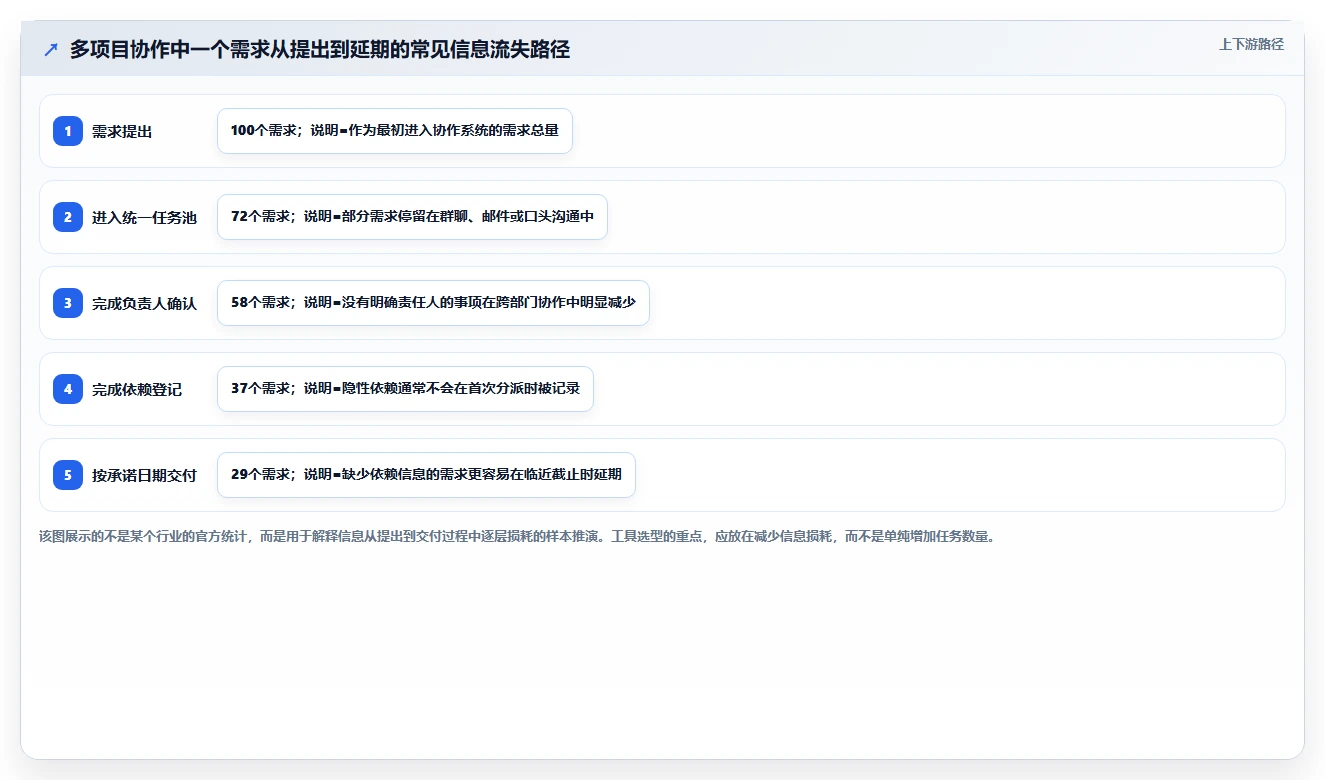The width and height of the screenshot is (1325, 780).
Task: Click the 完成依赖登记 step label
Action: [137, 389]
